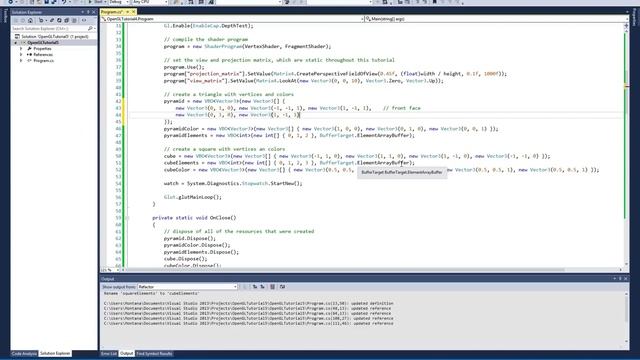
Task: Select the Properties item in the tree
Action: click(42, 49)
